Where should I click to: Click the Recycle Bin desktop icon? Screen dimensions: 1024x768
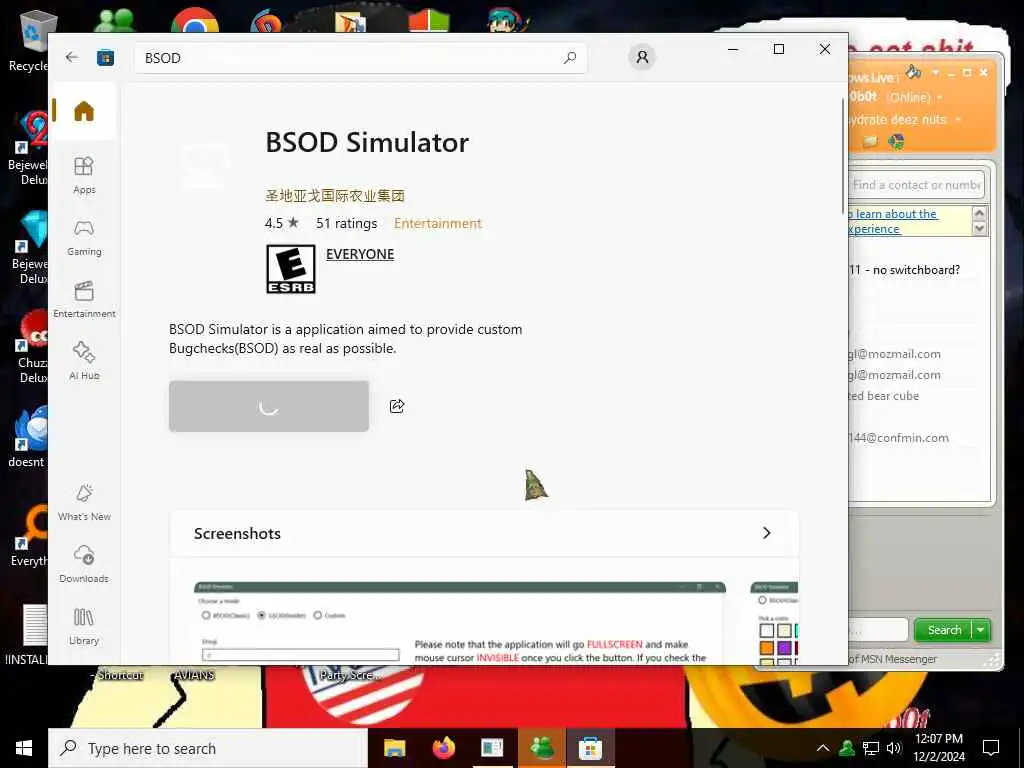pos(29,40)
